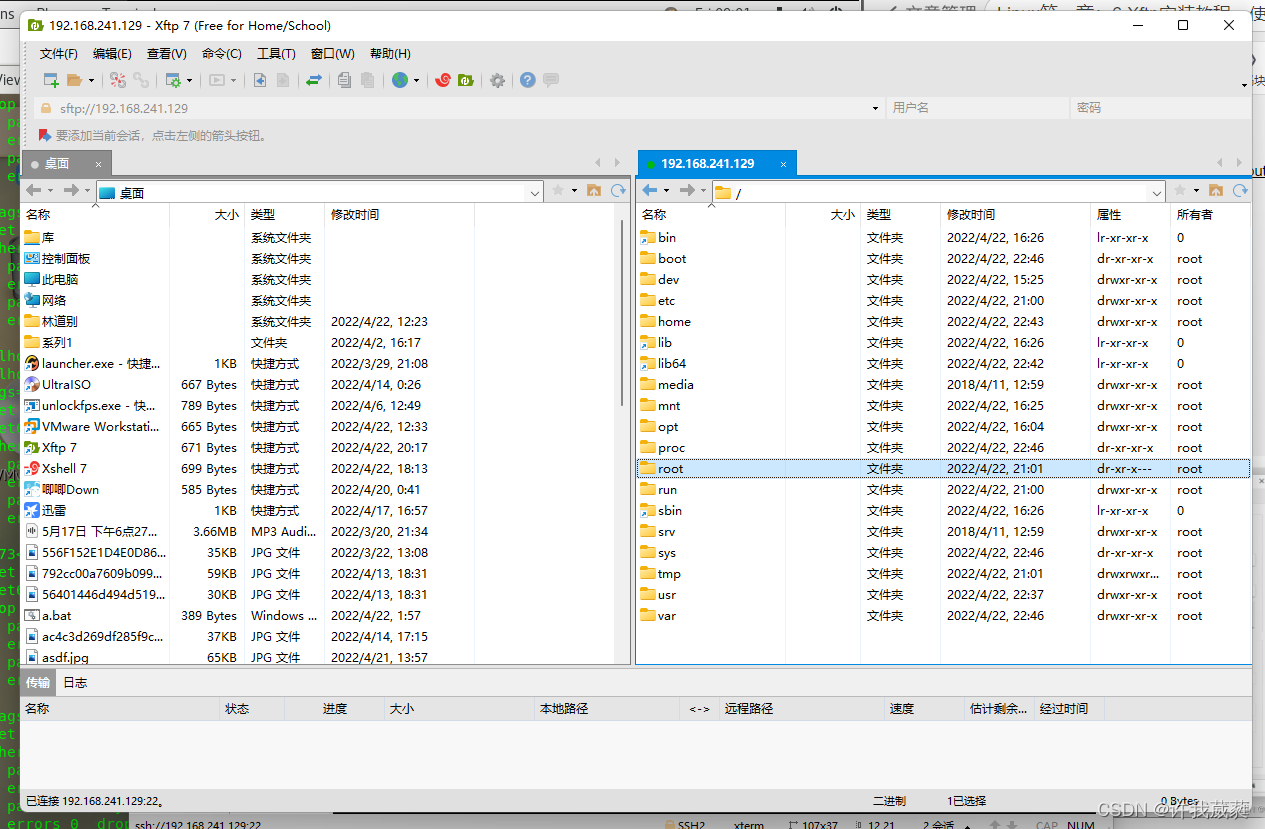Open the address bar history dropdown
Image resolution: width=1265 pixels, height=829 pixels.
[x=876, y=108]
